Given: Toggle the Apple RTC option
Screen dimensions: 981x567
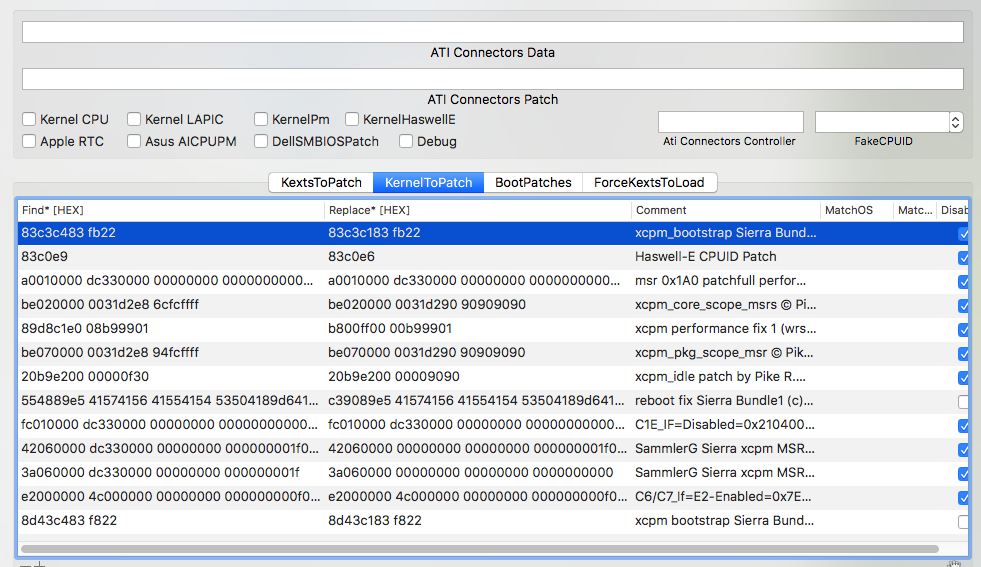Looking at the screenshot, I should pyautogui.click(x=30, y=142).
